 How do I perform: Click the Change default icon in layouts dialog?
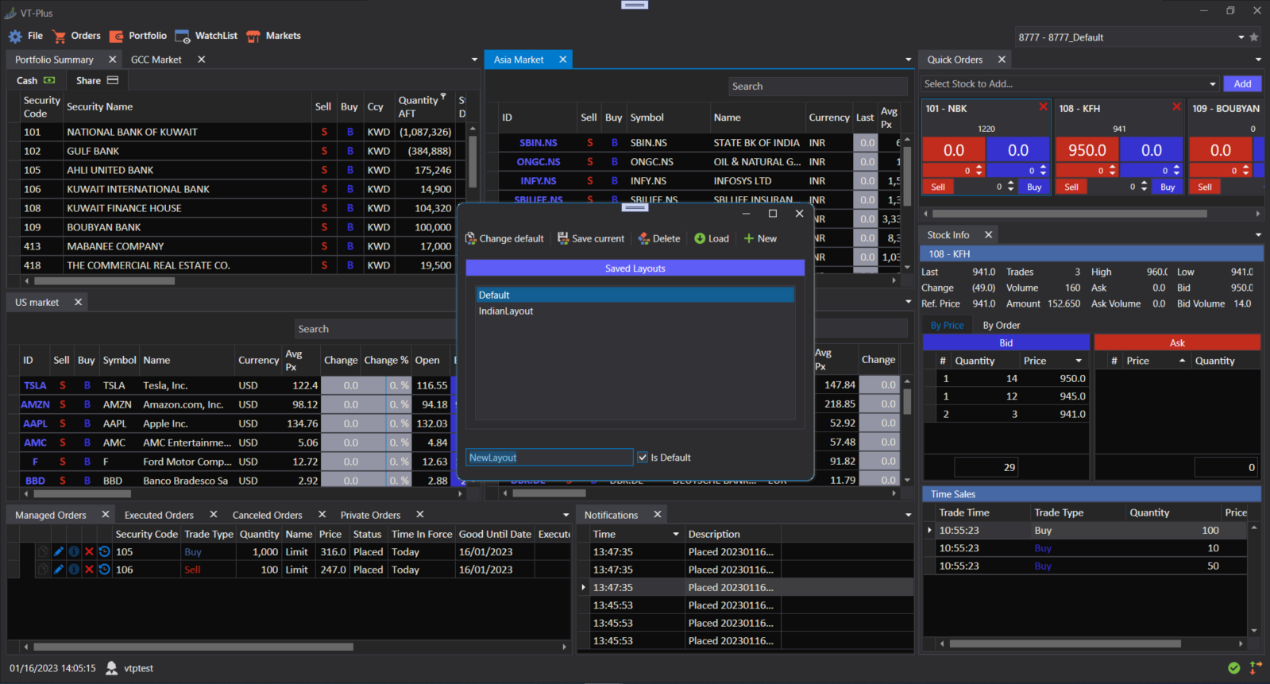[471, 239]
